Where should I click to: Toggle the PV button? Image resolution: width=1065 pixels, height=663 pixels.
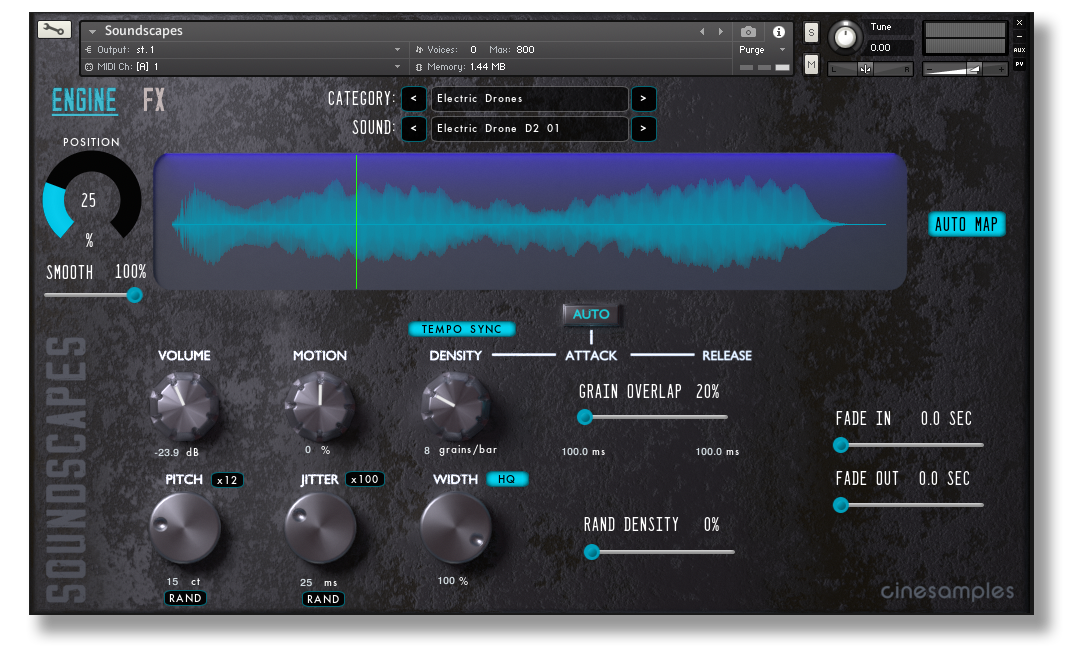click(1019, 64)
